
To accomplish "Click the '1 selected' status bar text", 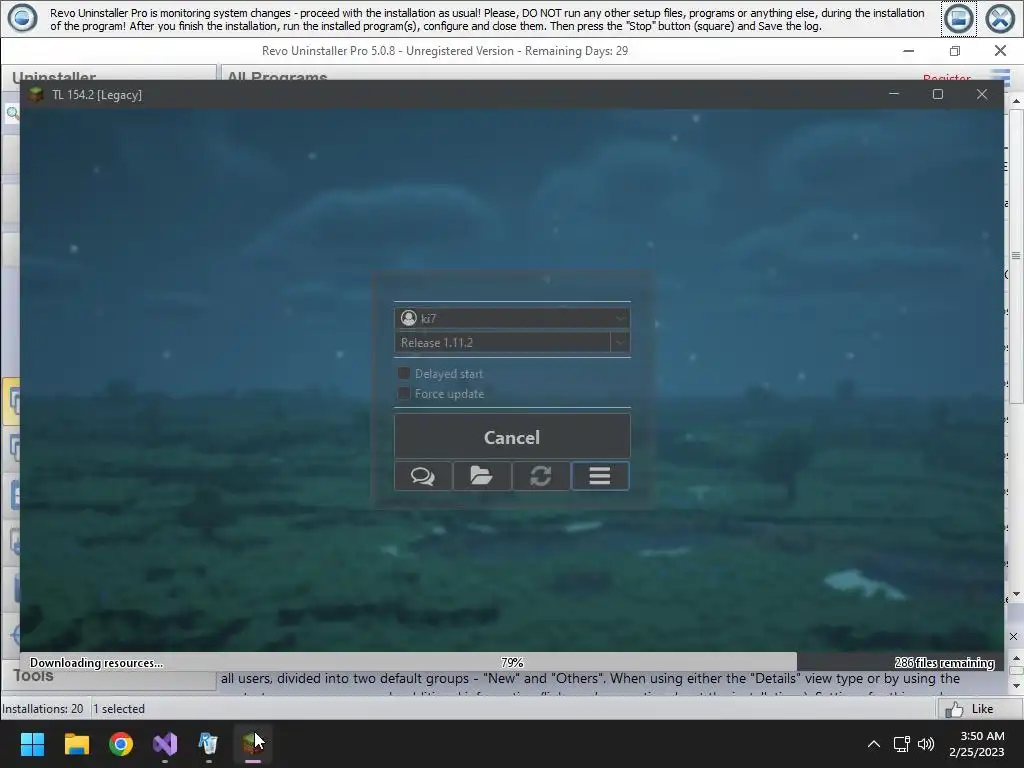I will [119, 709].
